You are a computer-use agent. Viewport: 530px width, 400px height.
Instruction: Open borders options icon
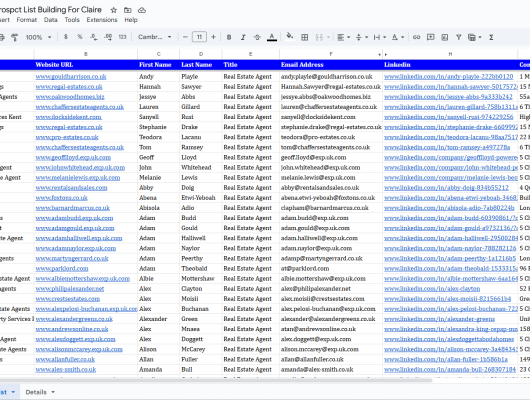(x=305, y=37)
